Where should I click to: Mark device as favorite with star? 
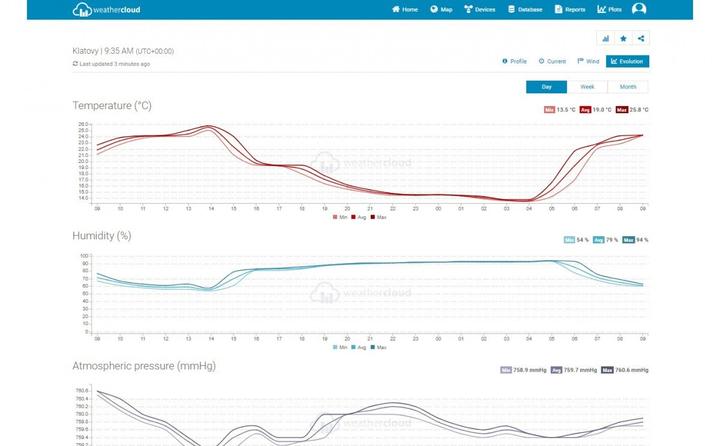pos(623,39)
